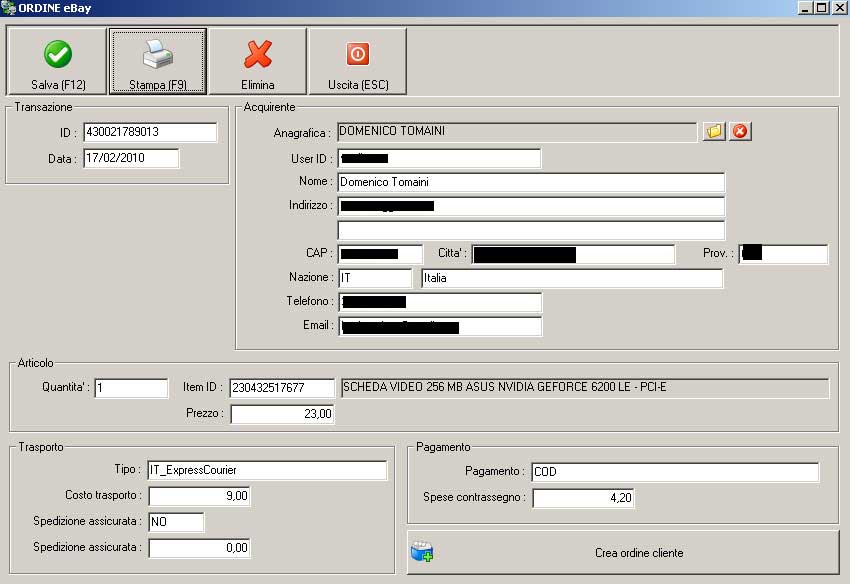Image resolution: width=850 pixels, height=584 pixels.
Task: Click into the User ID field
Action: [x=439, y=158]
